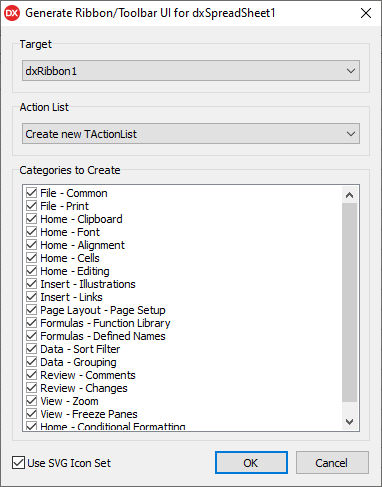
Task: Expand the Action List combo box
Action: (x=191, y=134)
